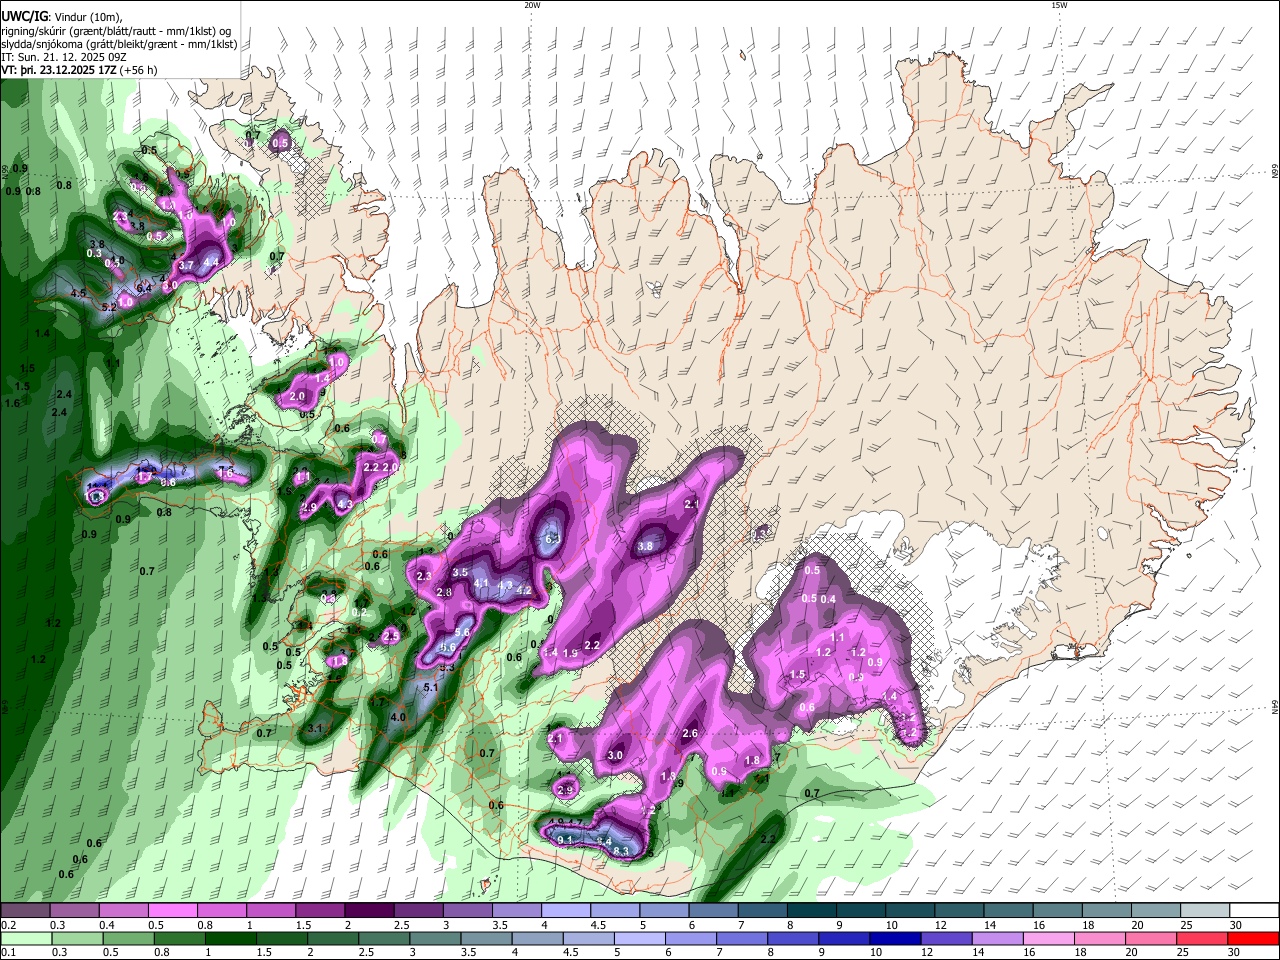Click the 9.1 value on south coast
The height and width of the screenshot is (960, 1280).
pos(565,839)
